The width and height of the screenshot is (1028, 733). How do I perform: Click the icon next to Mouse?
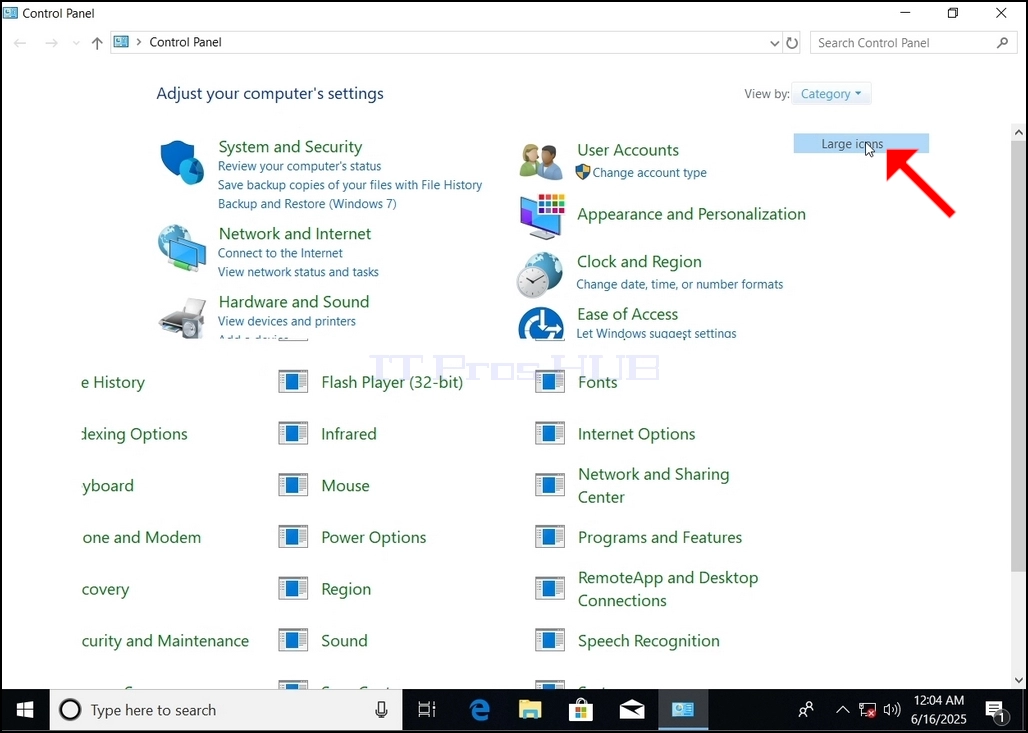(293, 485)
